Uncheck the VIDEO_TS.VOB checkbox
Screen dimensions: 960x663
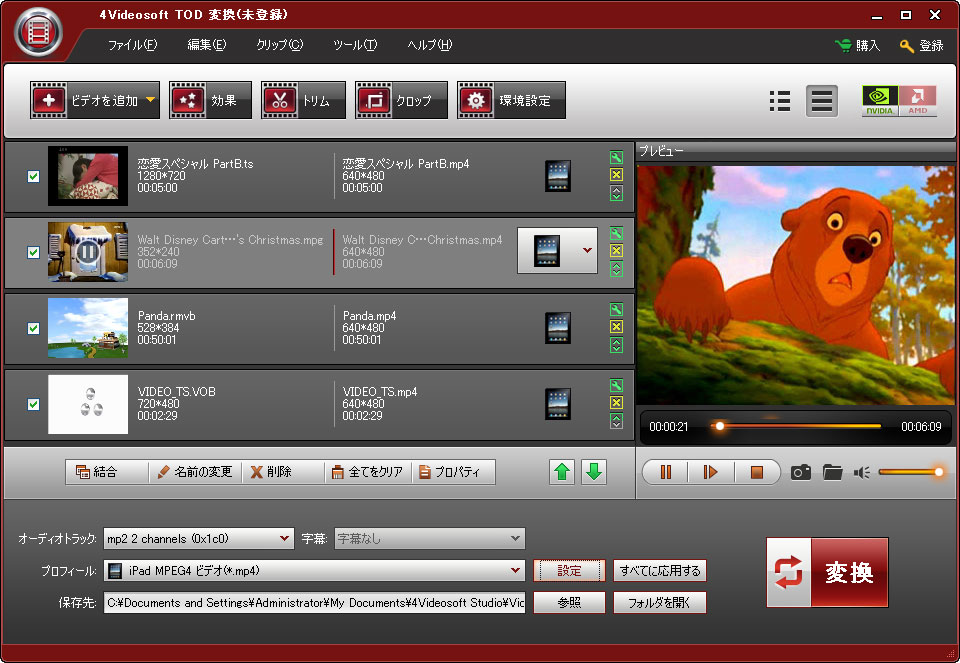tap(33, 404)
